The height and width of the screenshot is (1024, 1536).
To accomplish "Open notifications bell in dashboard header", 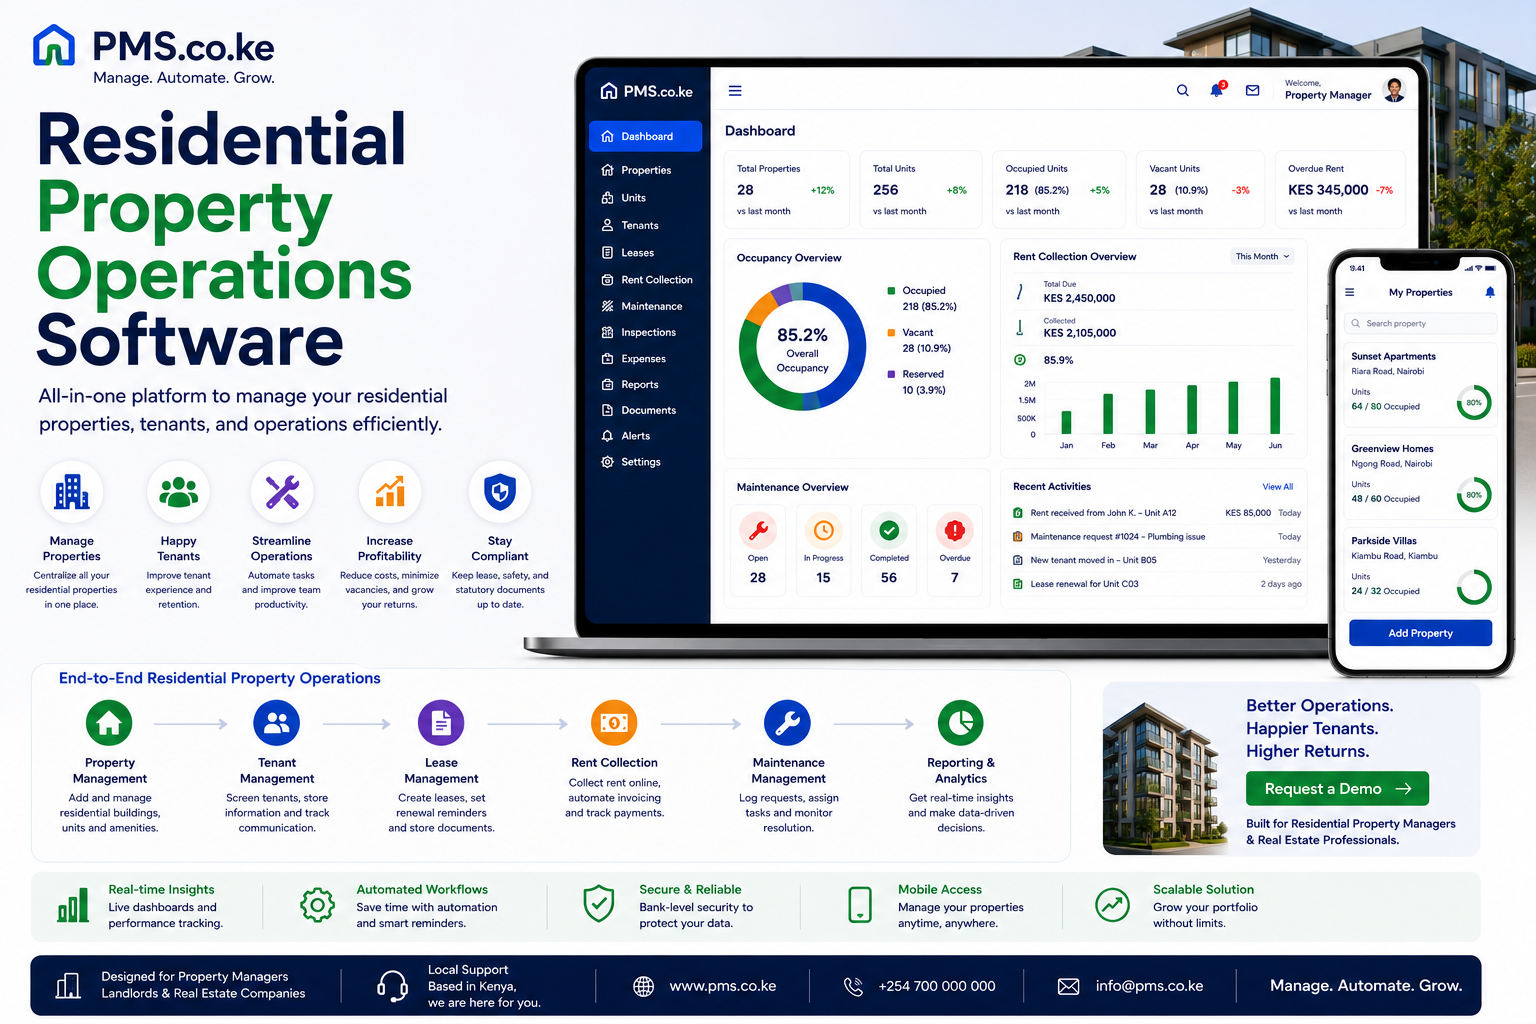I will 1217,90.
